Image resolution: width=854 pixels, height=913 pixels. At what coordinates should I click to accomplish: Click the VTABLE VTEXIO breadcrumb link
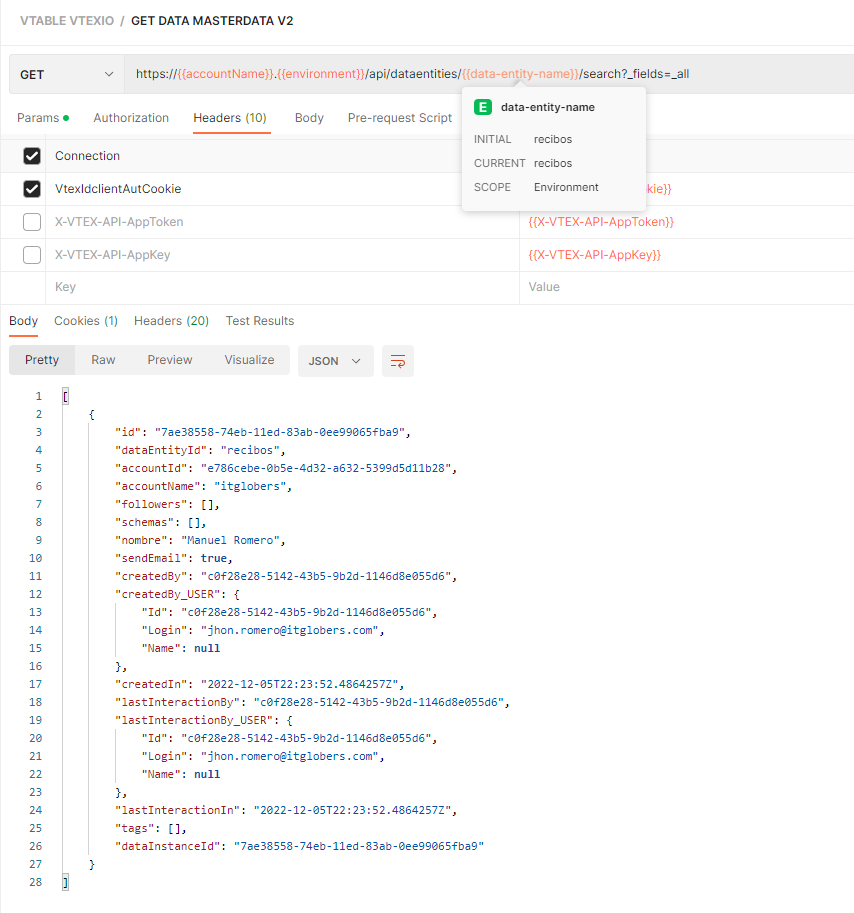[x=67, y=21]
